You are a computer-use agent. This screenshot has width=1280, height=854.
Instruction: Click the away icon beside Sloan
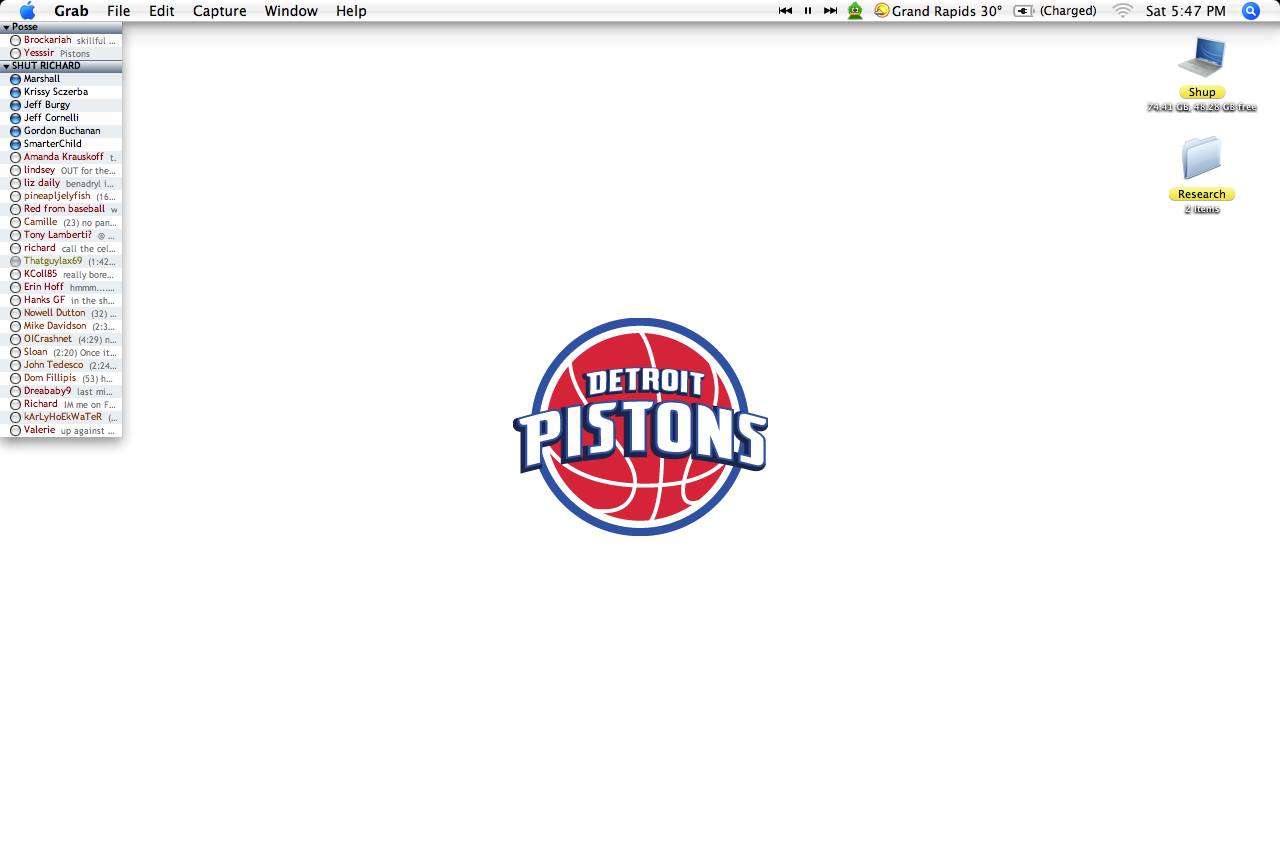pyautogui.click(x=15, y=352)
